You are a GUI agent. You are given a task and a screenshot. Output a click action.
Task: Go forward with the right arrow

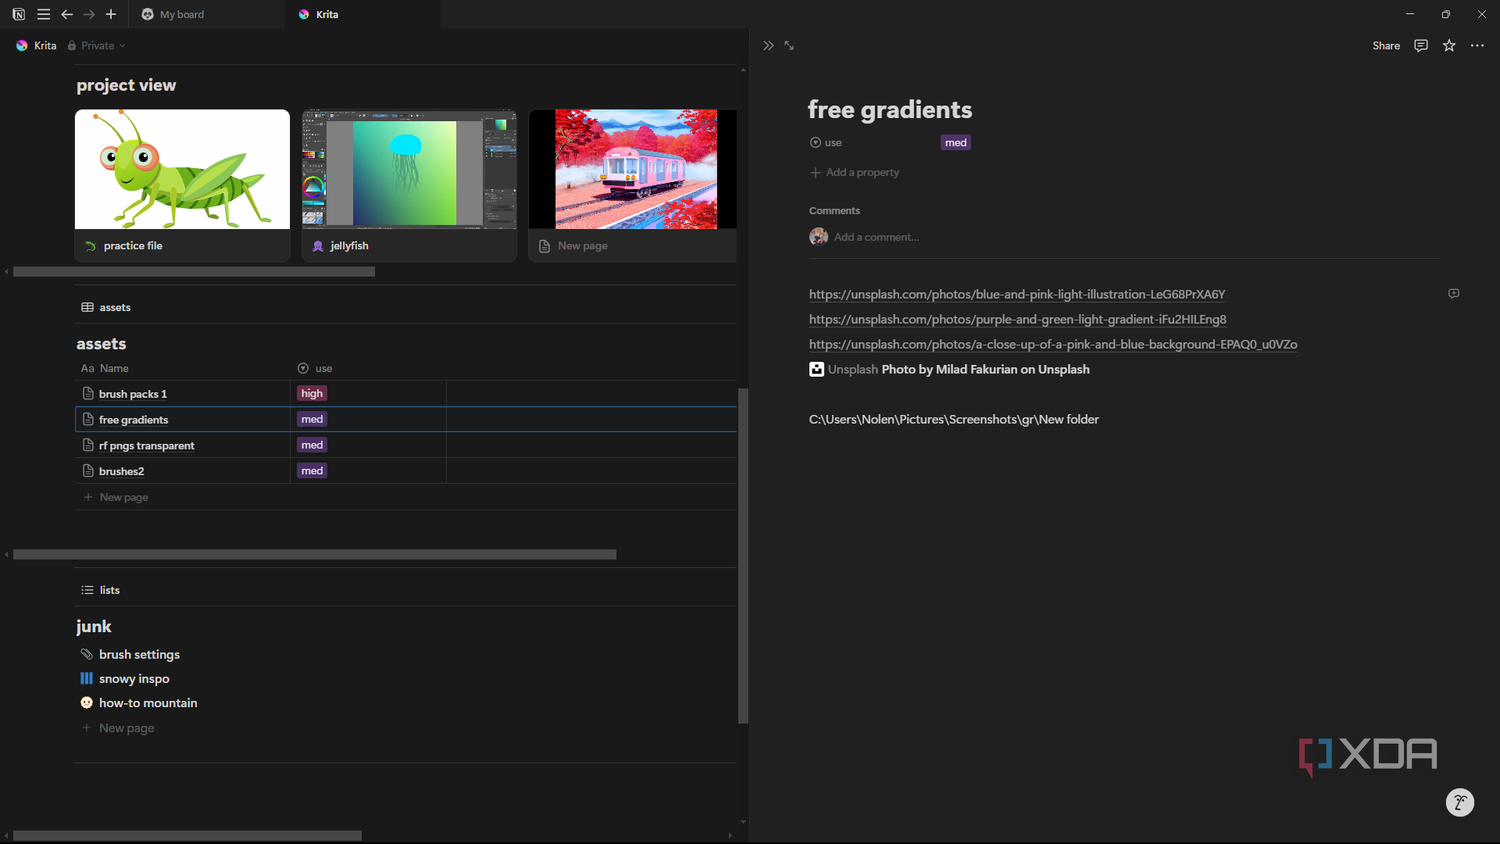pos(89,14)
